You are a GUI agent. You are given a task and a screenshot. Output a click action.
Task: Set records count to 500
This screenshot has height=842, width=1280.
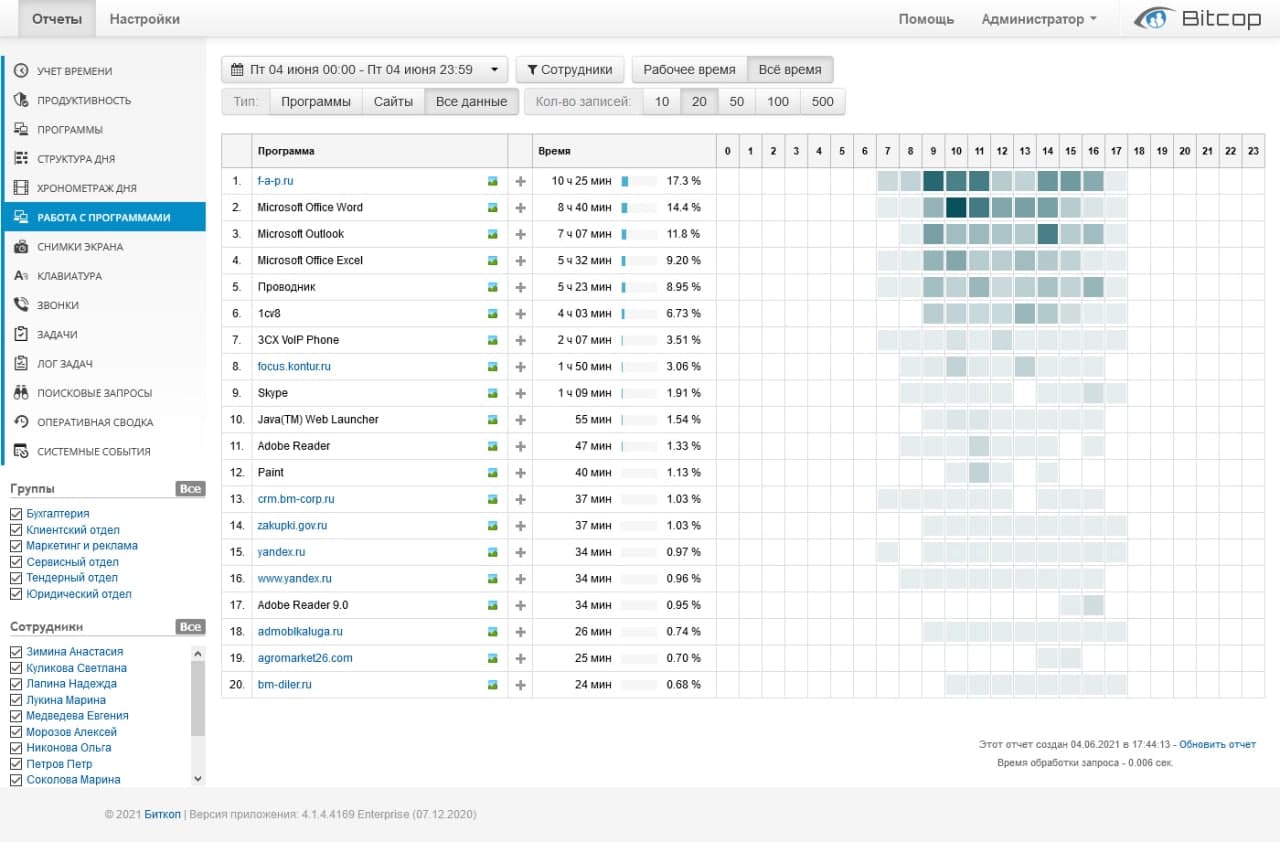(823, 102)
